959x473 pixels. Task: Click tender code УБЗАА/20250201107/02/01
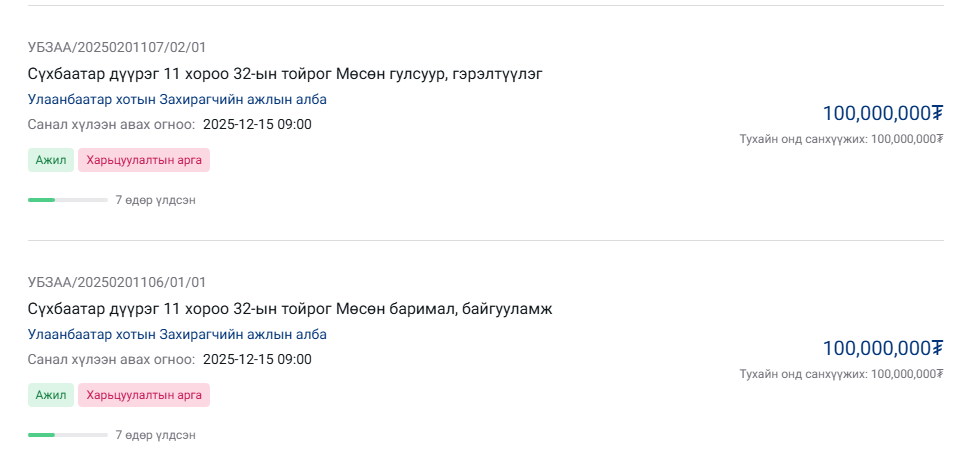(x=117, y=47)
